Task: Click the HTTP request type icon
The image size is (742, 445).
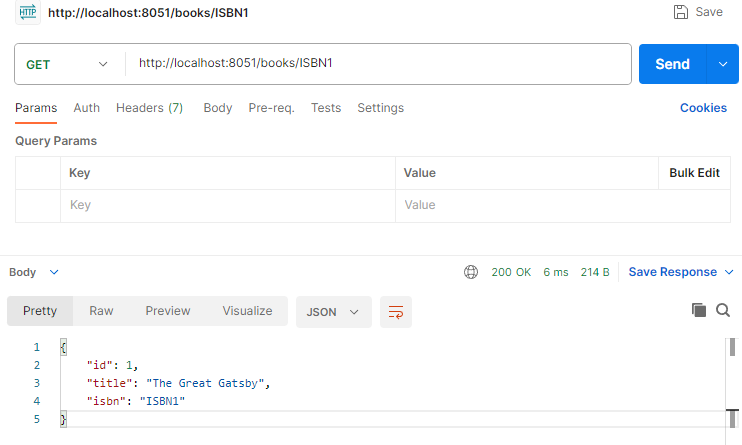Action: [27, 12]
